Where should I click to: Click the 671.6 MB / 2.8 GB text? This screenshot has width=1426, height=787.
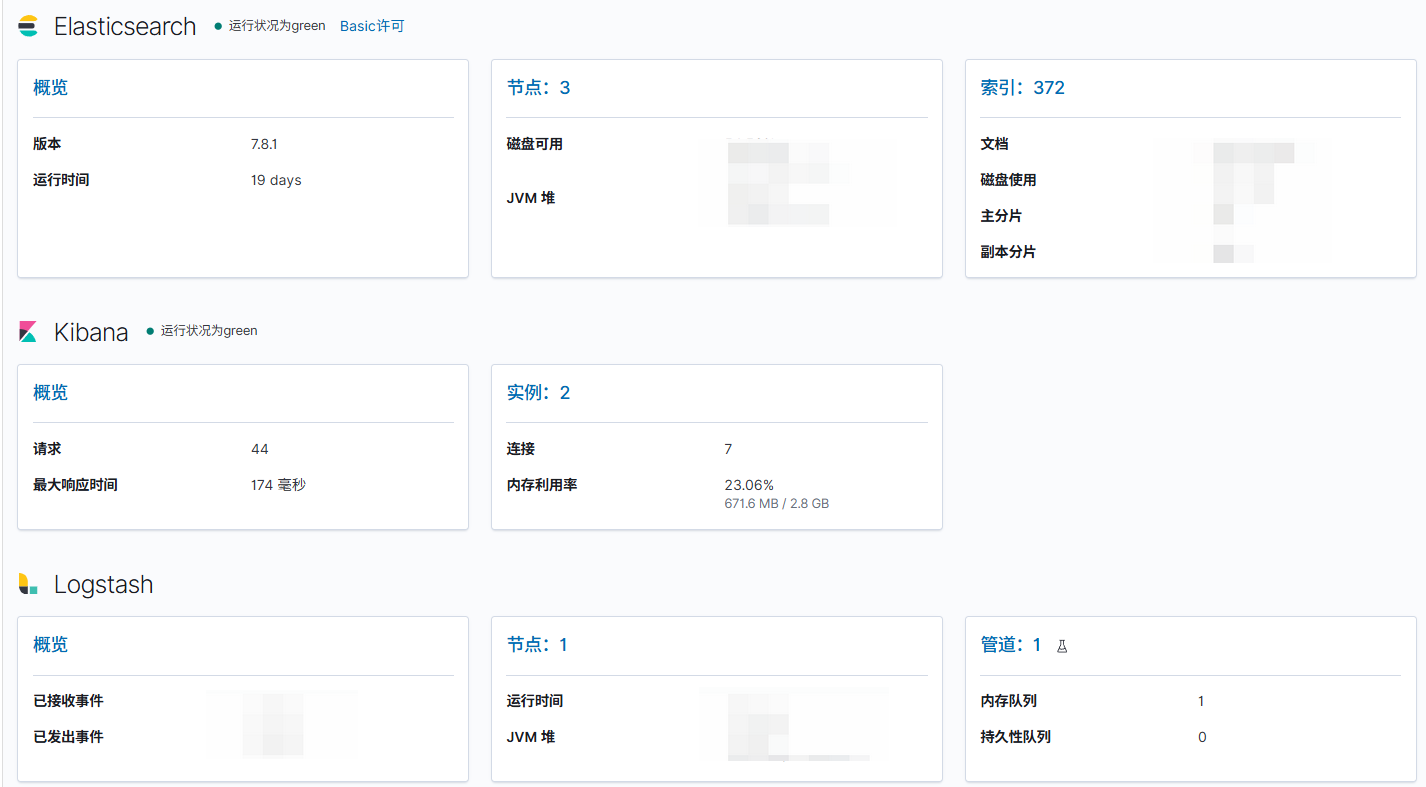coord(777,504)
